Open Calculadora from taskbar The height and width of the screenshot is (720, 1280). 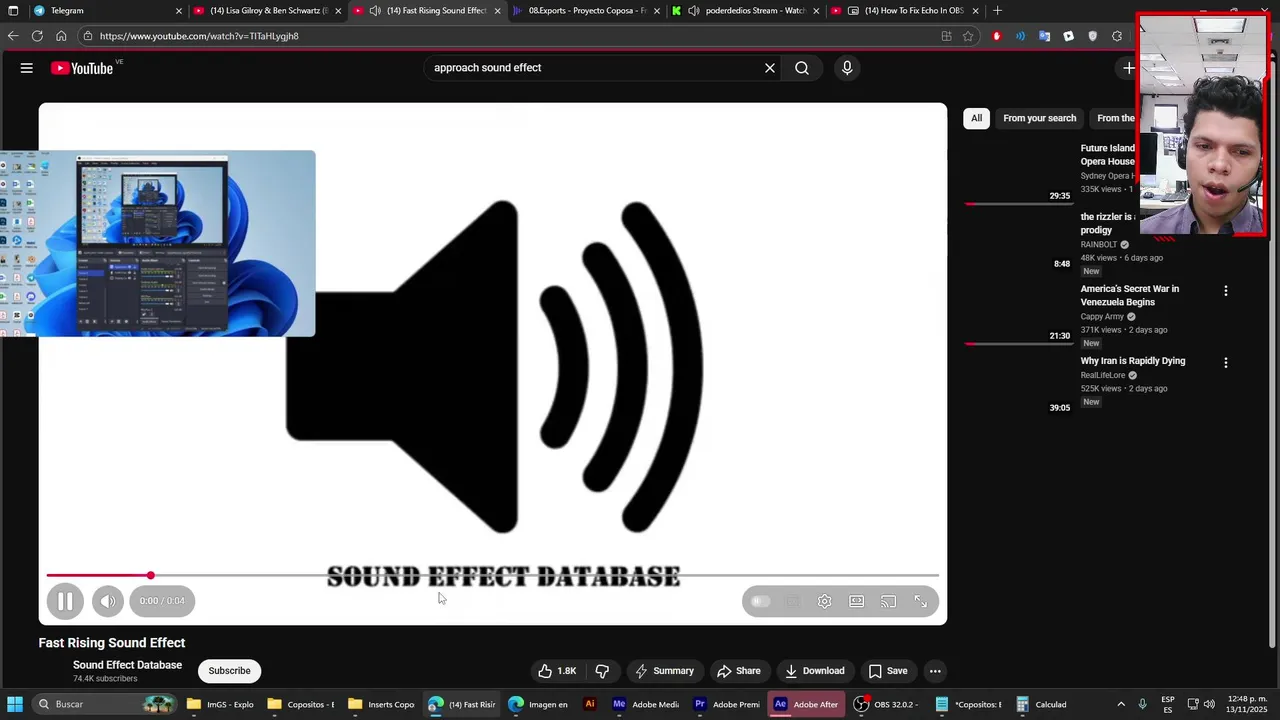tap(1041, 704)
